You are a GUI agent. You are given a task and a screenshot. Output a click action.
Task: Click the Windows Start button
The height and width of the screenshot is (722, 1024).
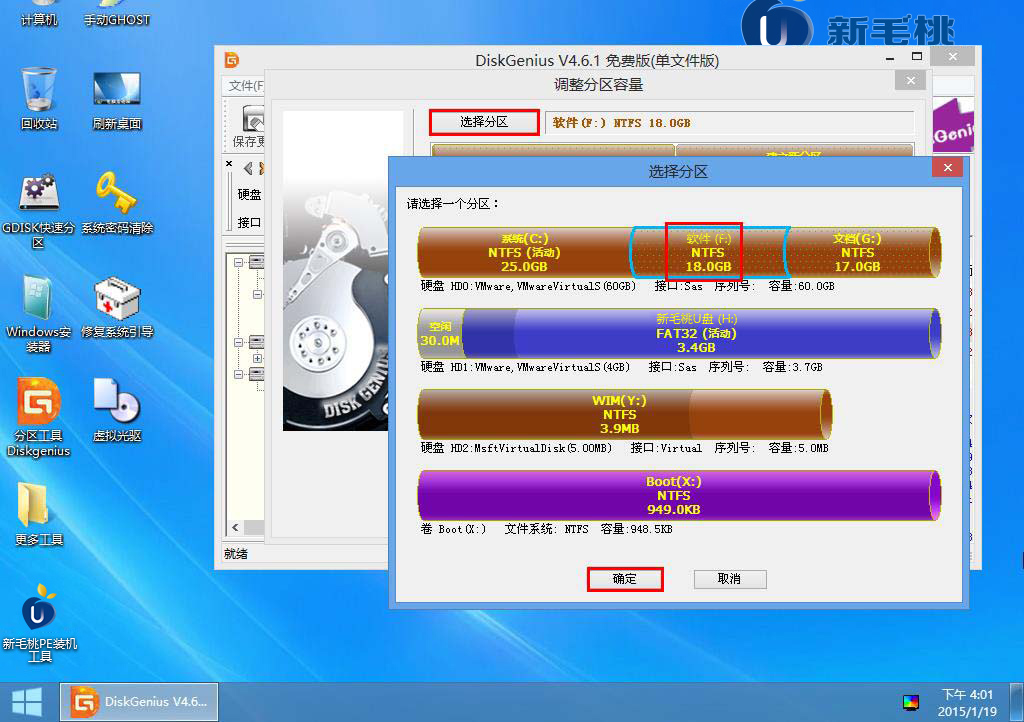pyautogui.click(x=27, y=702)
